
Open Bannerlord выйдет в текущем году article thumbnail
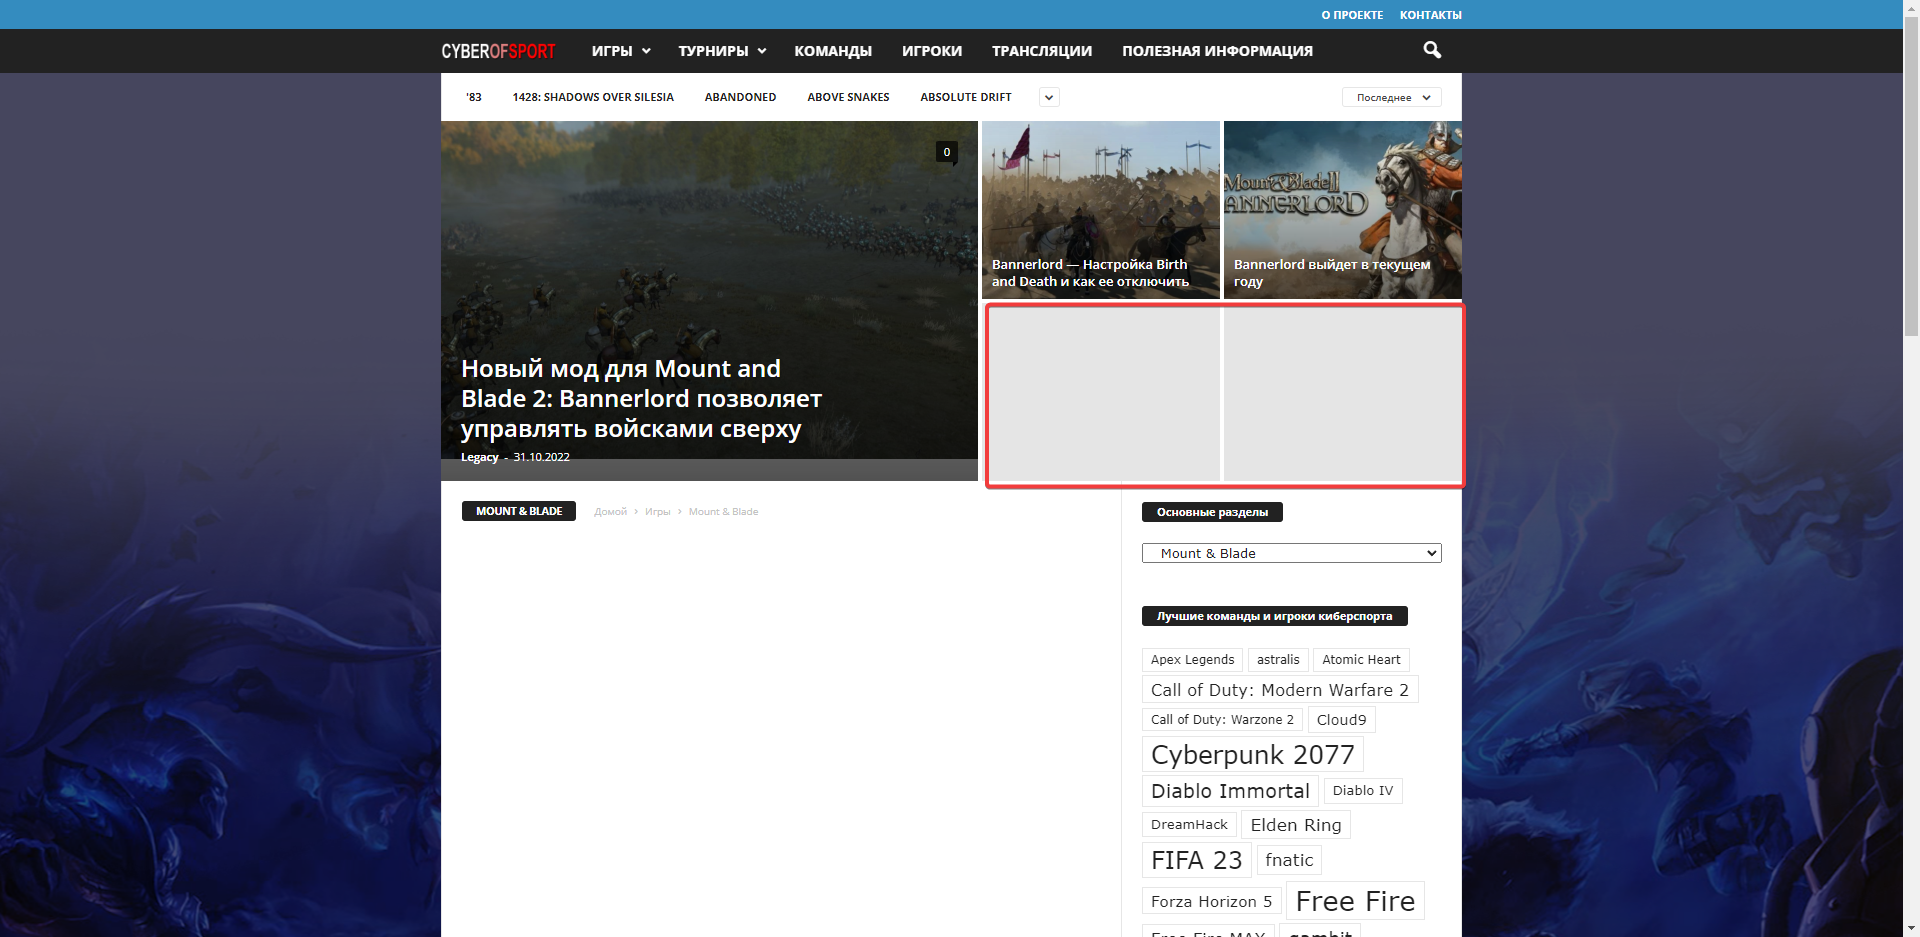[1341, 210]
